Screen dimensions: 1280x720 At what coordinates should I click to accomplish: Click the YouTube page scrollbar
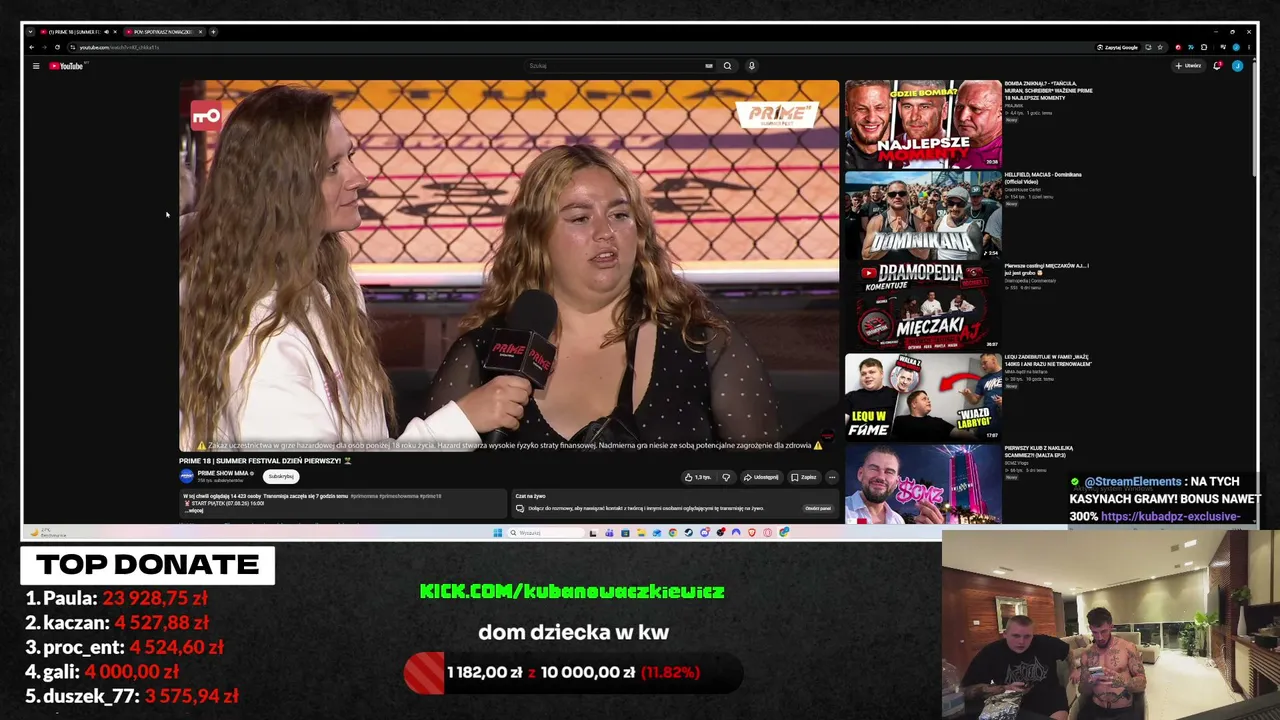click(x=1253, y=120)
